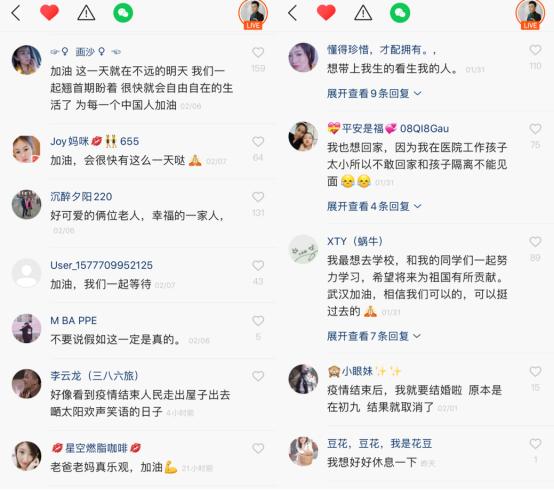554x490 pixels.
Task: Open LIVE avatar in right panel header
Action: (530, 14)
